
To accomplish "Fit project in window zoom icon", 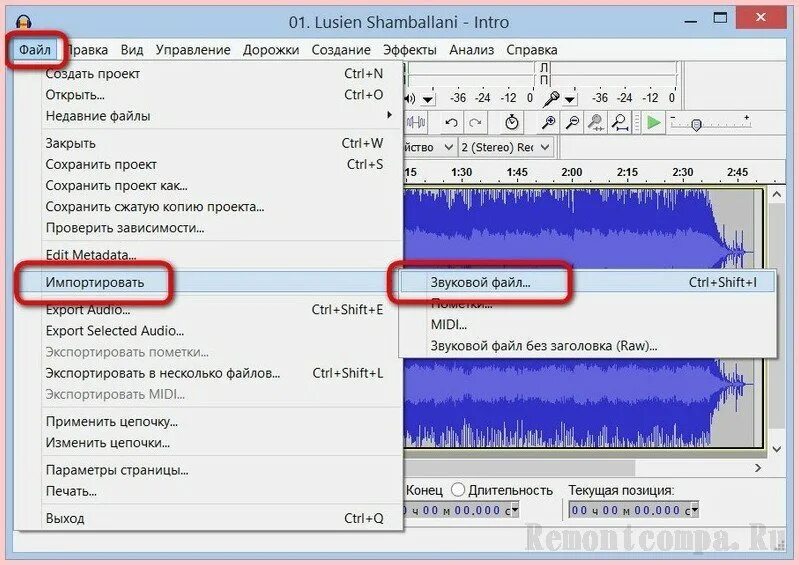I will tap(620, 123).
